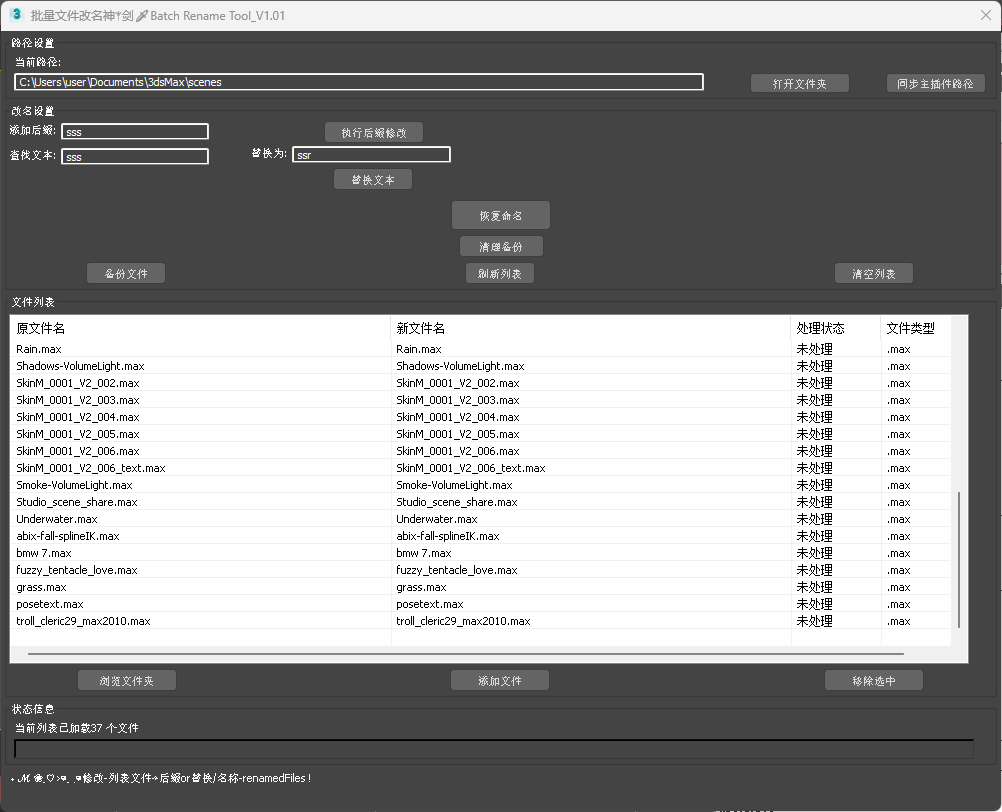This screenshot has height=812, width=1002.
Task: Click the 恢复命名 button
Action: [x=500, y=216]
